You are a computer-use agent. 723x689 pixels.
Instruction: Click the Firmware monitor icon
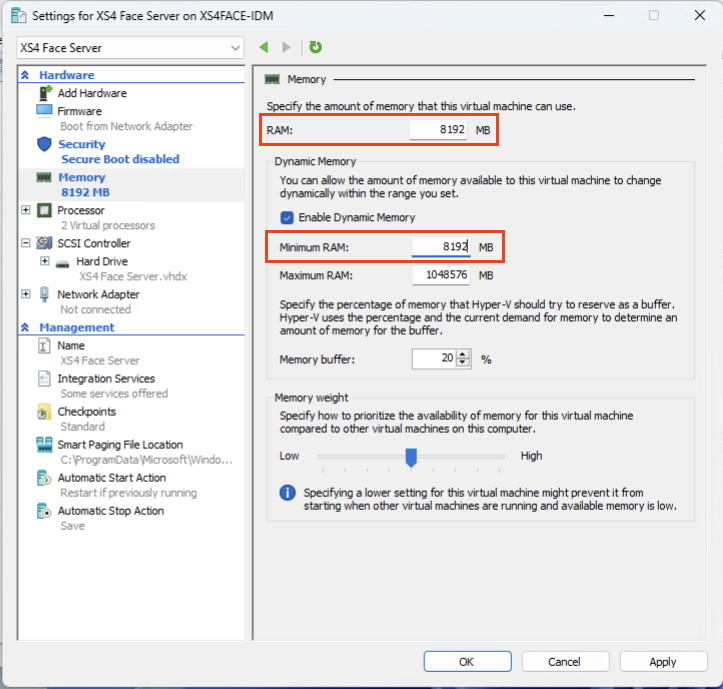click(44, 111)
